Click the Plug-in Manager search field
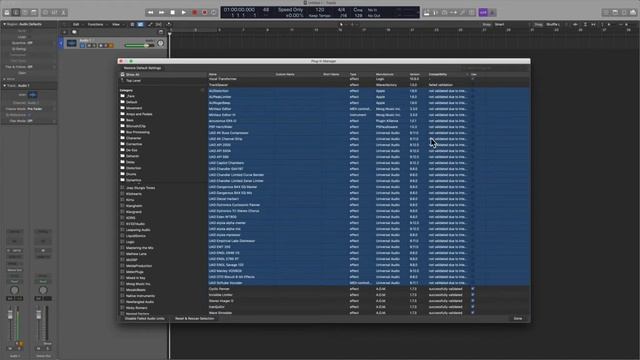The height and width of the screenshot is (360, 640). click(x=494, y=68)
